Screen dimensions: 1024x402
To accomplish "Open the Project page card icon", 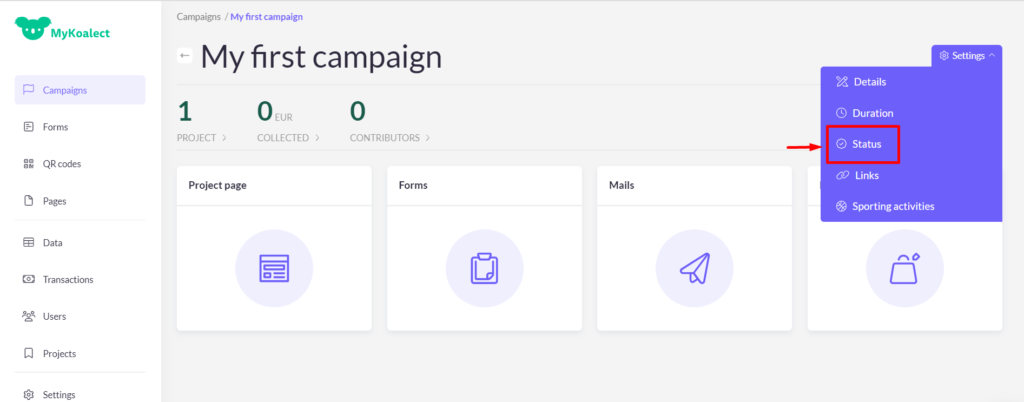I will pos(274,268).
